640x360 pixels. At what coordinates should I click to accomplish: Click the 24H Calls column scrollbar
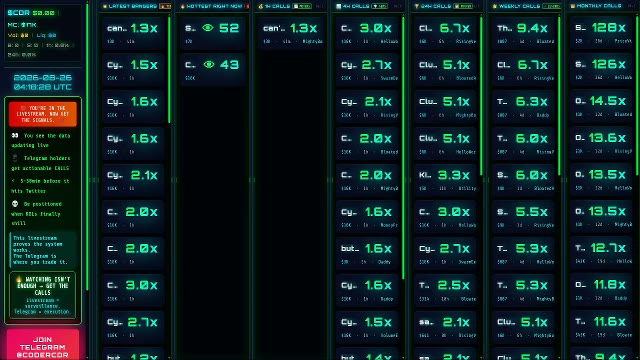(x=481, y=96)
